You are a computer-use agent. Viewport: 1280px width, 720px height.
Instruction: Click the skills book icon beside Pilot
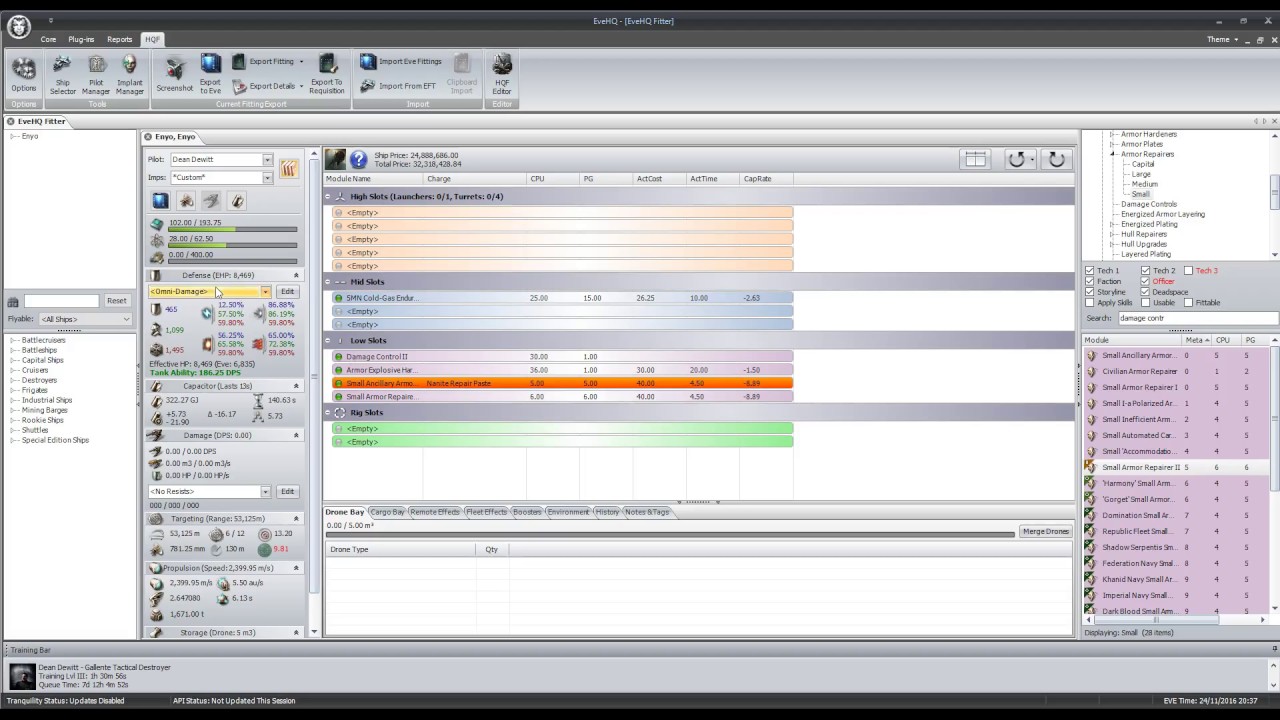[x=288, y=168]
